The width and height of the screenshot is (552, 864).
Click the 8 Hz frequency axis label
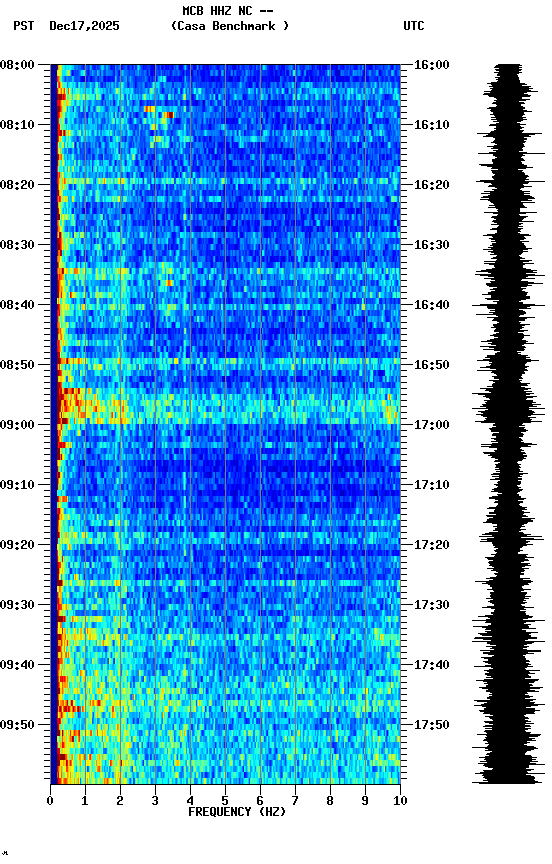(330, 801)
